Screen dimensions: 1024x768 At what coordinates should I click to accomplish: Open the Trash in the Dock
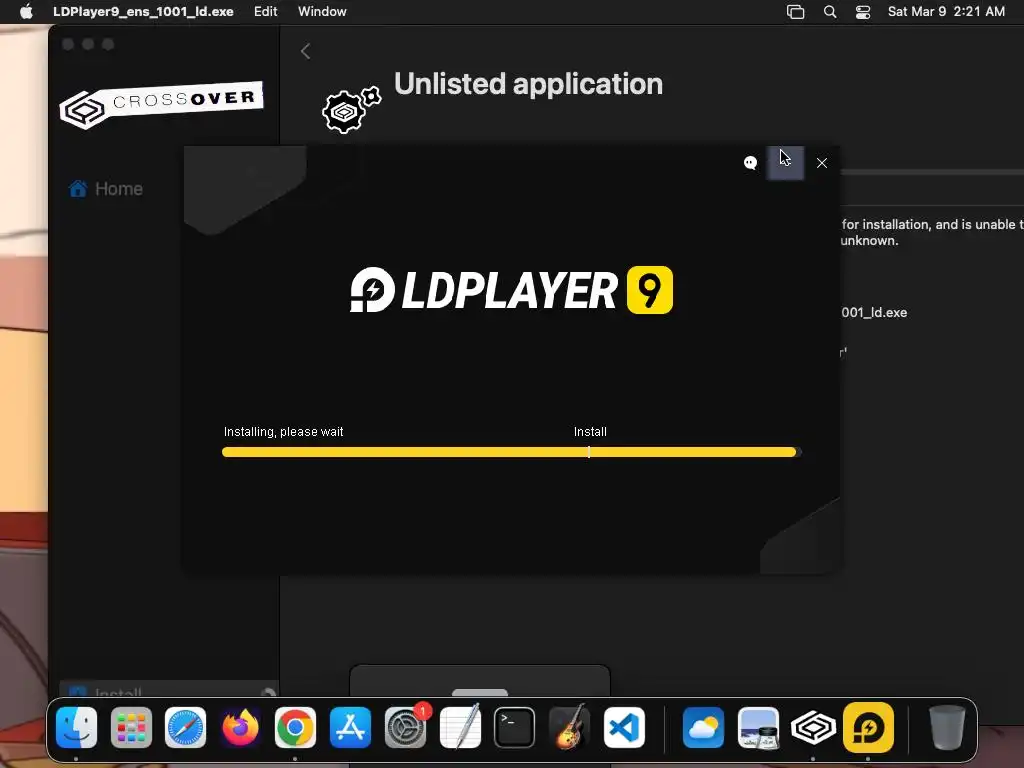tap(947, 727)
